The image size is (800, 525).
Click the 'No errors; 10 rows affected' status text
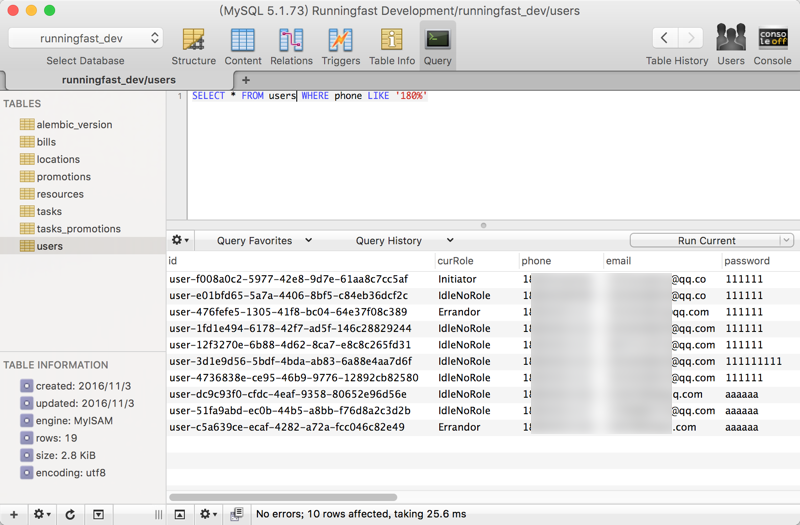click(361, 514)
